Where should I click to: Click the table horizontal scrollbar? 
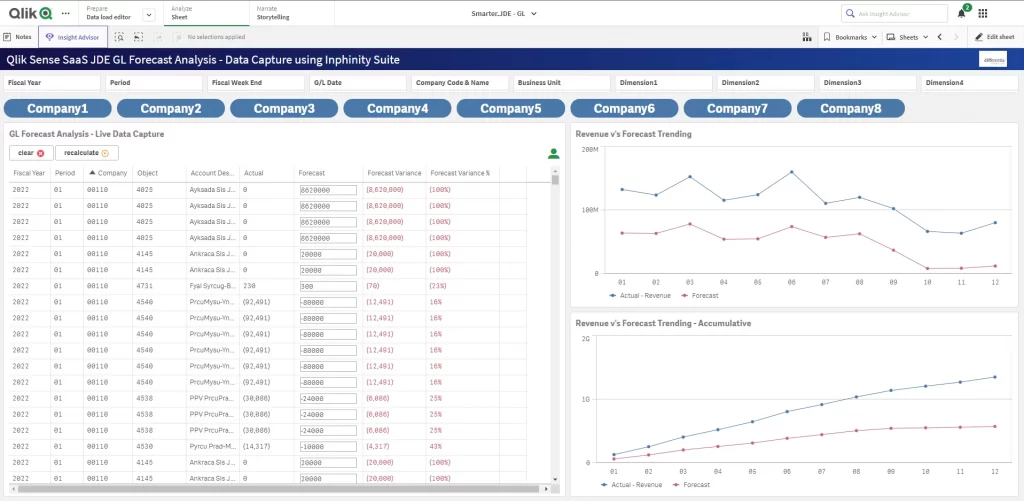pyautogui.click(x=280, y=489)
